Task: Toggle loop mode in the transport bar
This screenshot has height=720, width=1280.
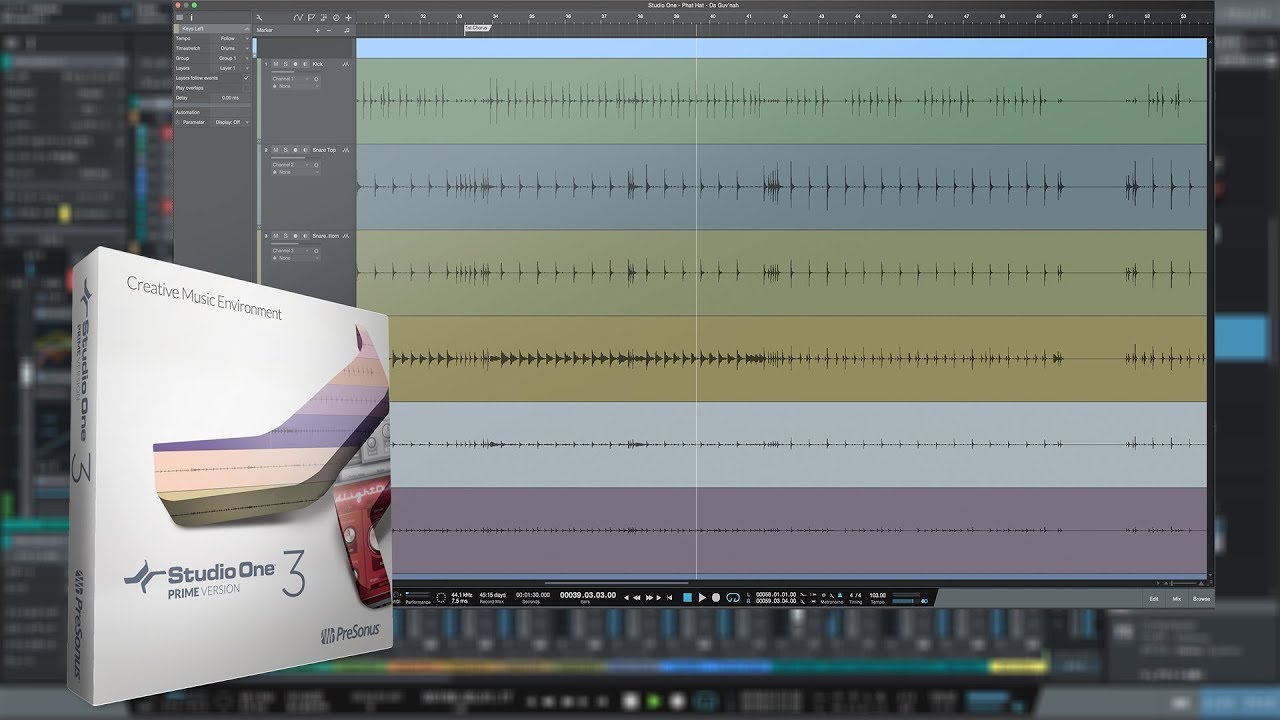Action: 733,597
